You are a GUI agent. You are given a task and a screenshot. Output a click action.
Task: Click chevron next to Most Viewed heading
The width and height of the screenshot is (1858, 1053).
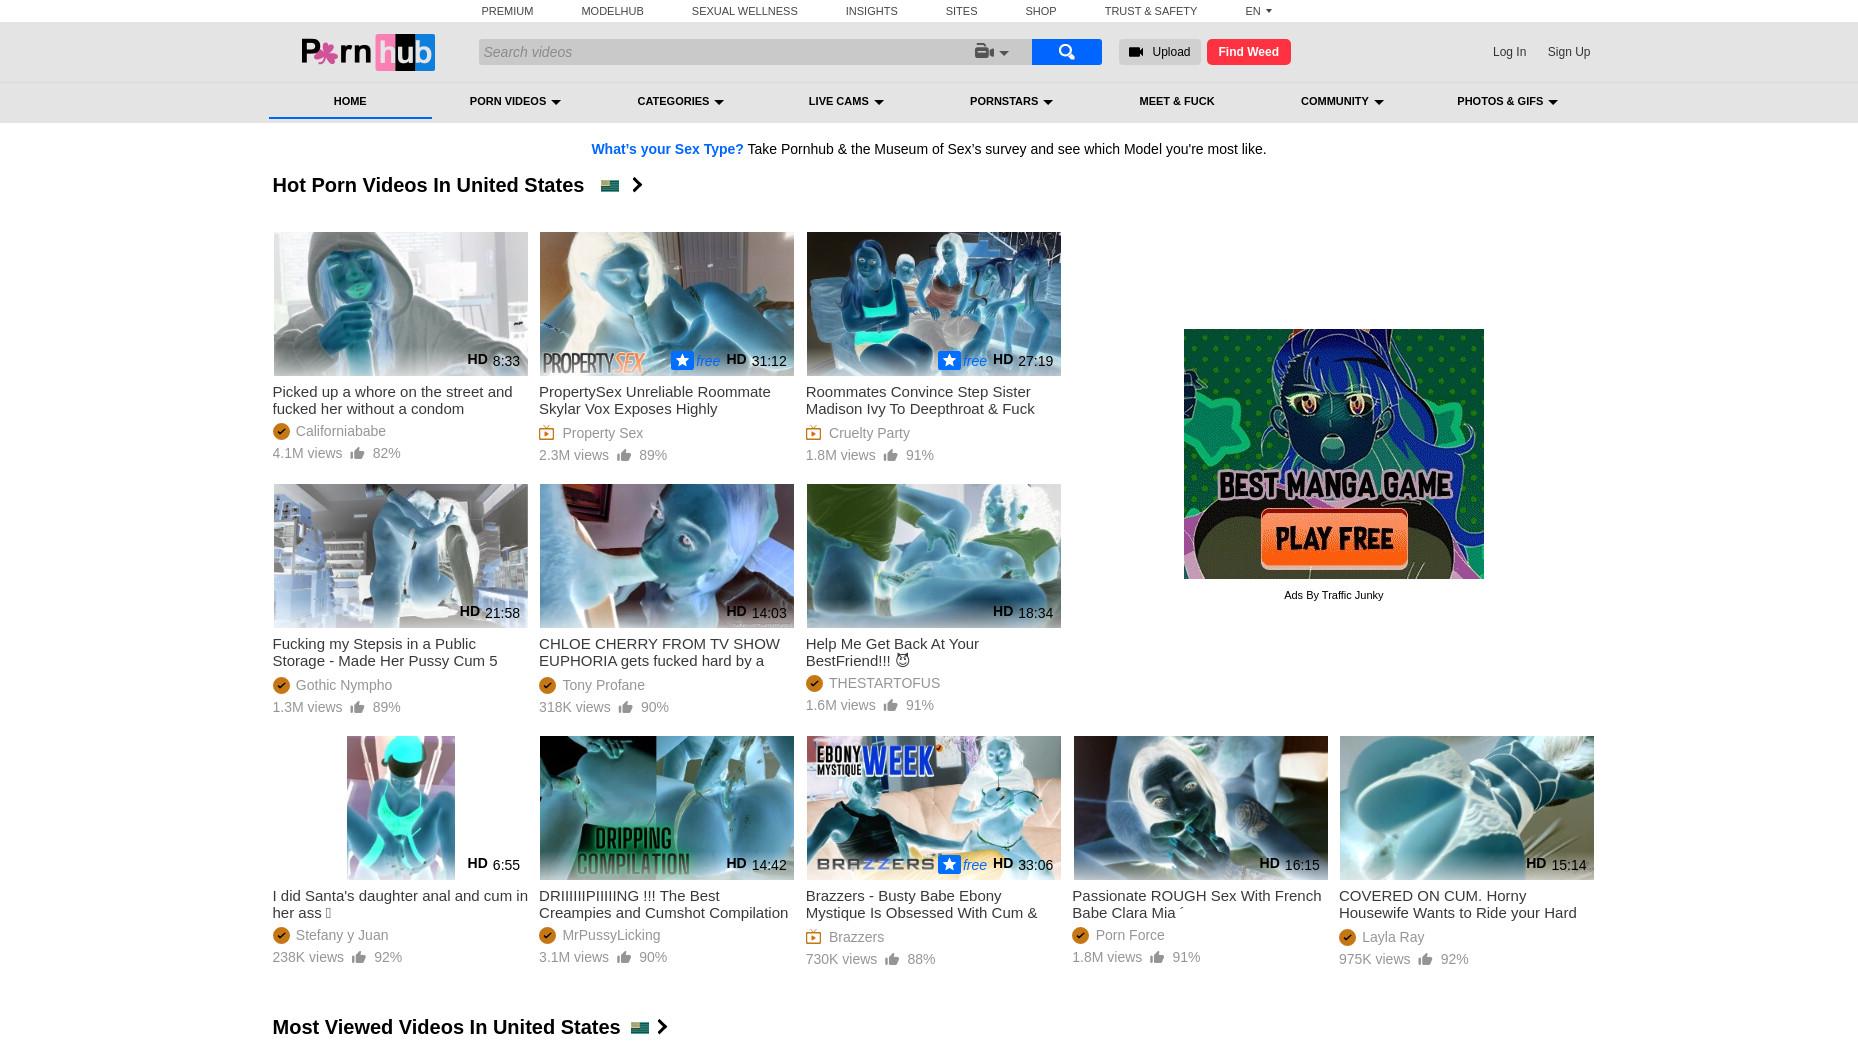pyautogui.click(x=662, y=1027)
